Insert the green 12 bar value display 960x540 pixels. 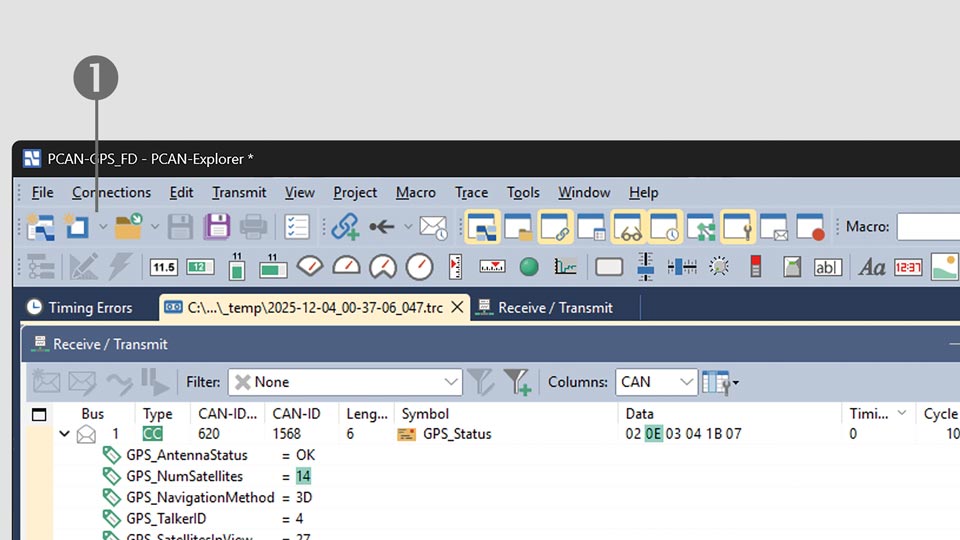pos(200,268)
